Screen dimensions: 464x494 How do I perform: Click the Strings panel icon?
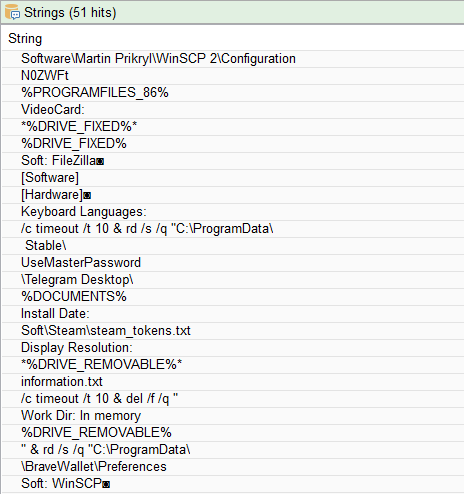[12, 12]
